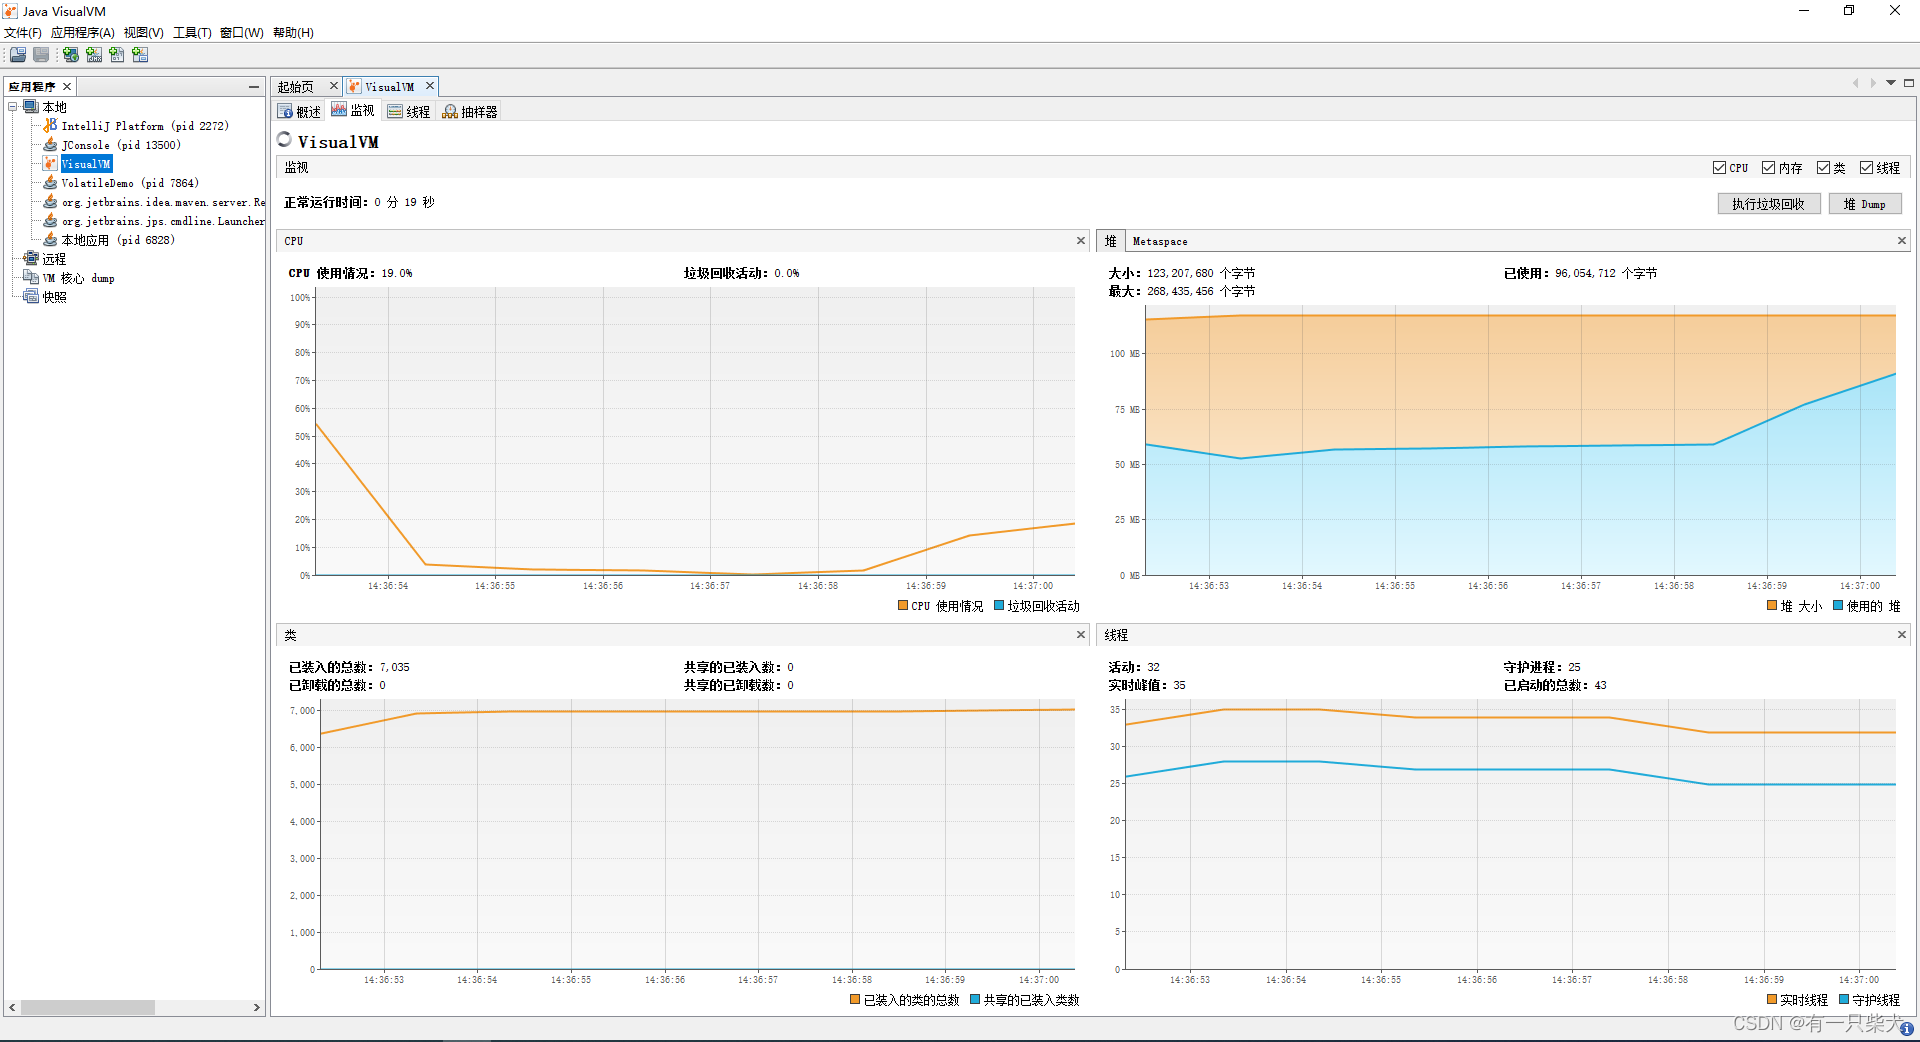This screenshot has height=1042, width=1920.
Task: Click the 堆 Dump button
Action: (x=1865, y=204)
